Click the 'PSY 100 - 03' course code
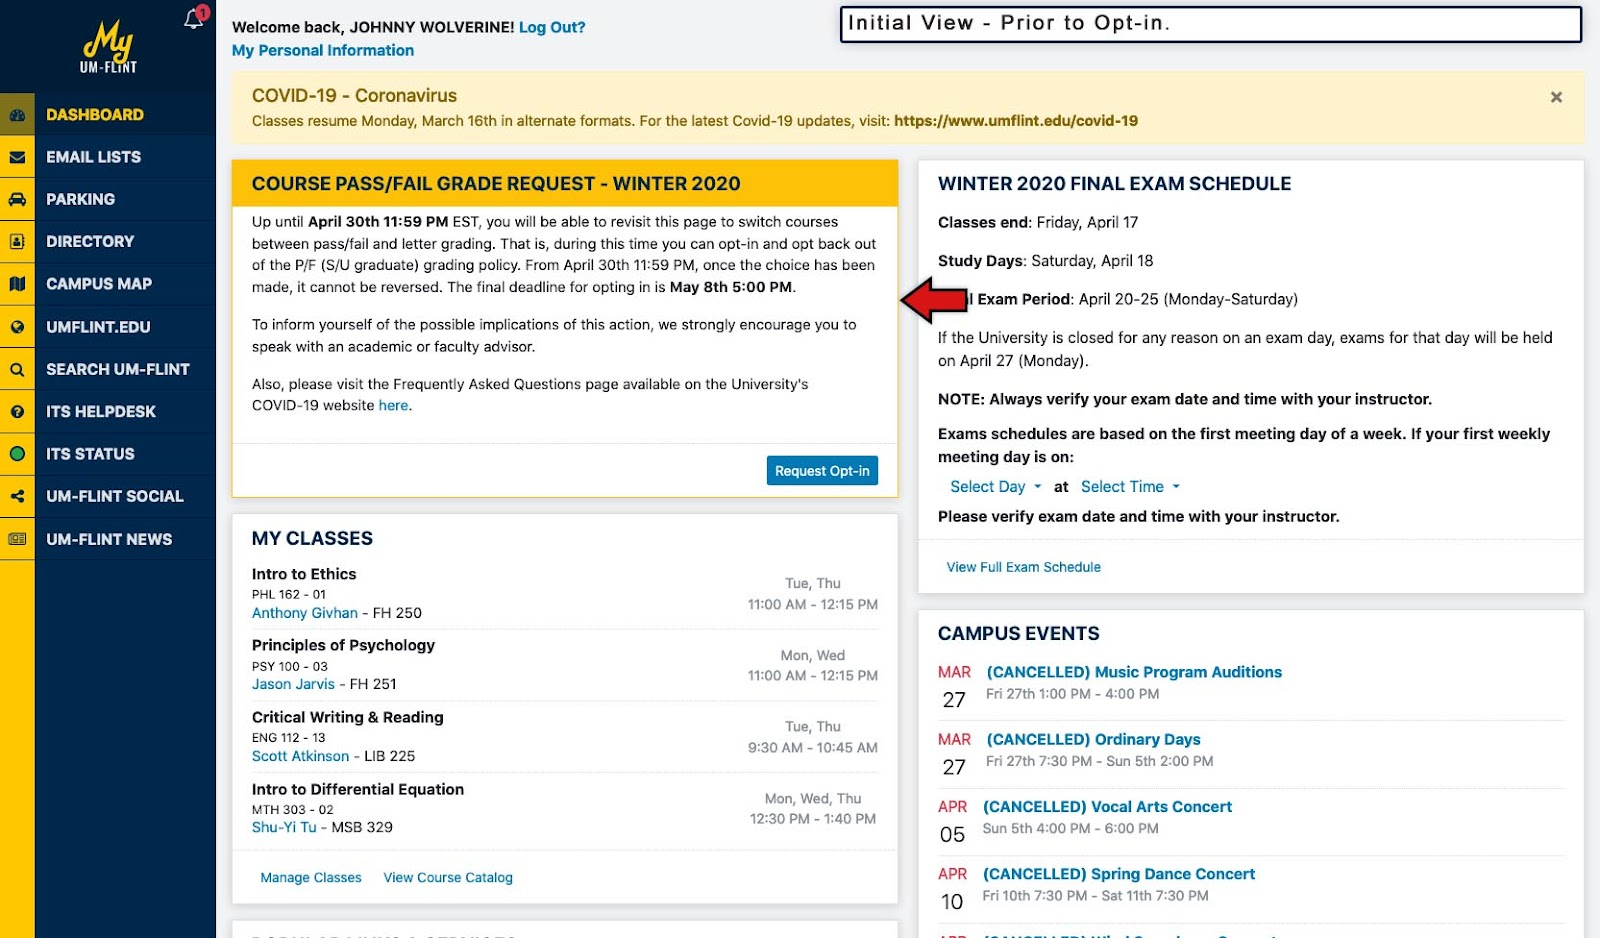 coord(290,666)
